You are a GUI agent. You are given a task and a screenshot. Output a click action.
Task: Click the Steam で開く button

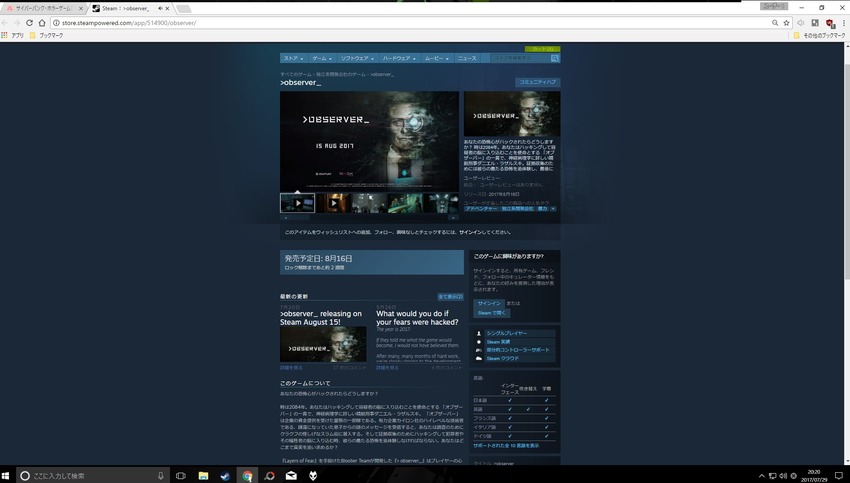coord(492,313)
